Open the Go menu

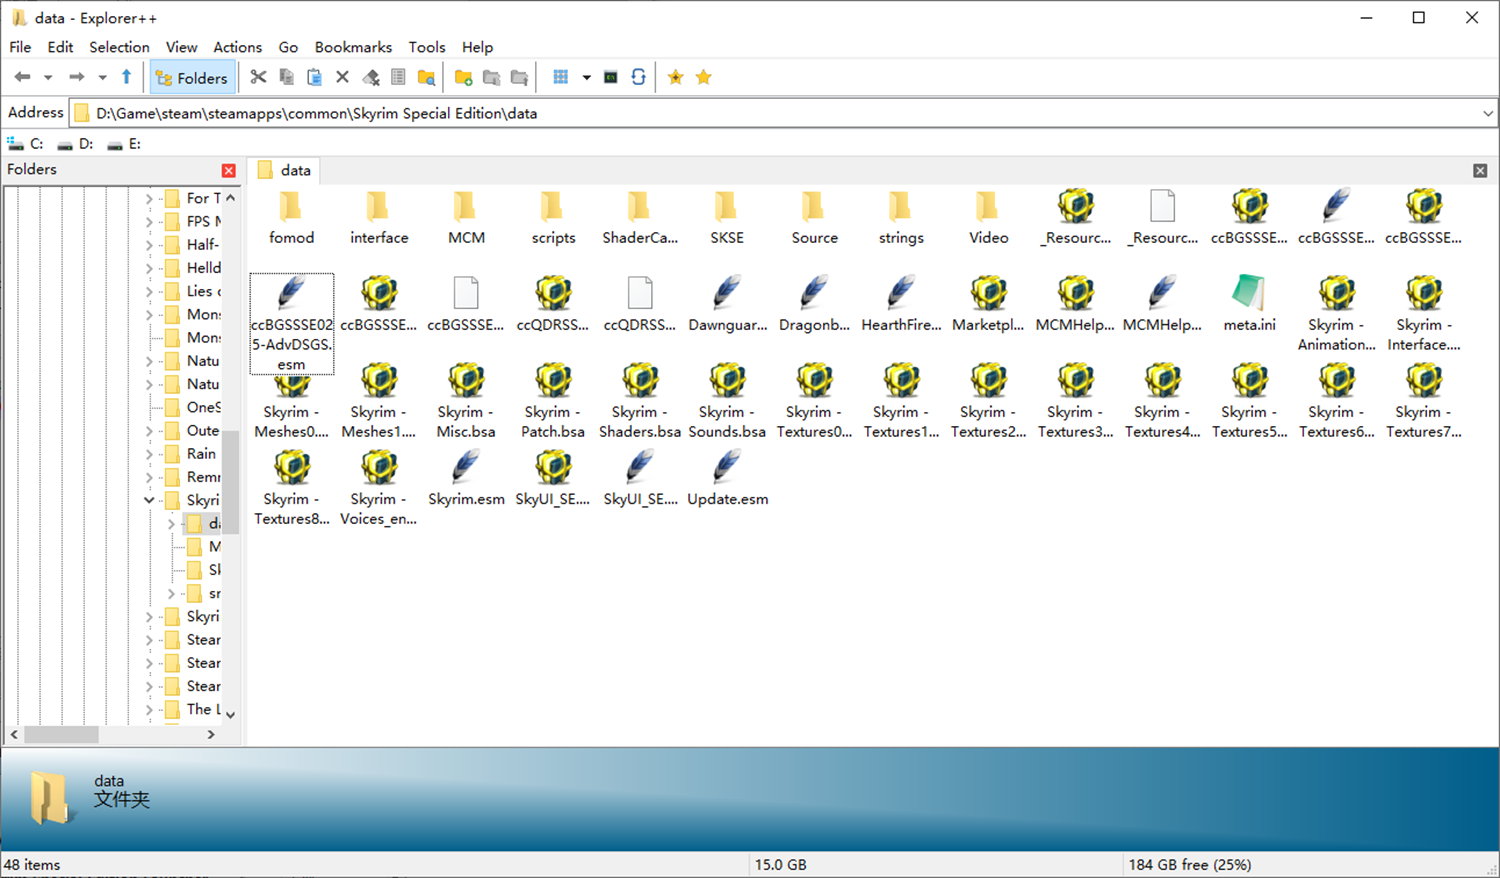point(288,47)
